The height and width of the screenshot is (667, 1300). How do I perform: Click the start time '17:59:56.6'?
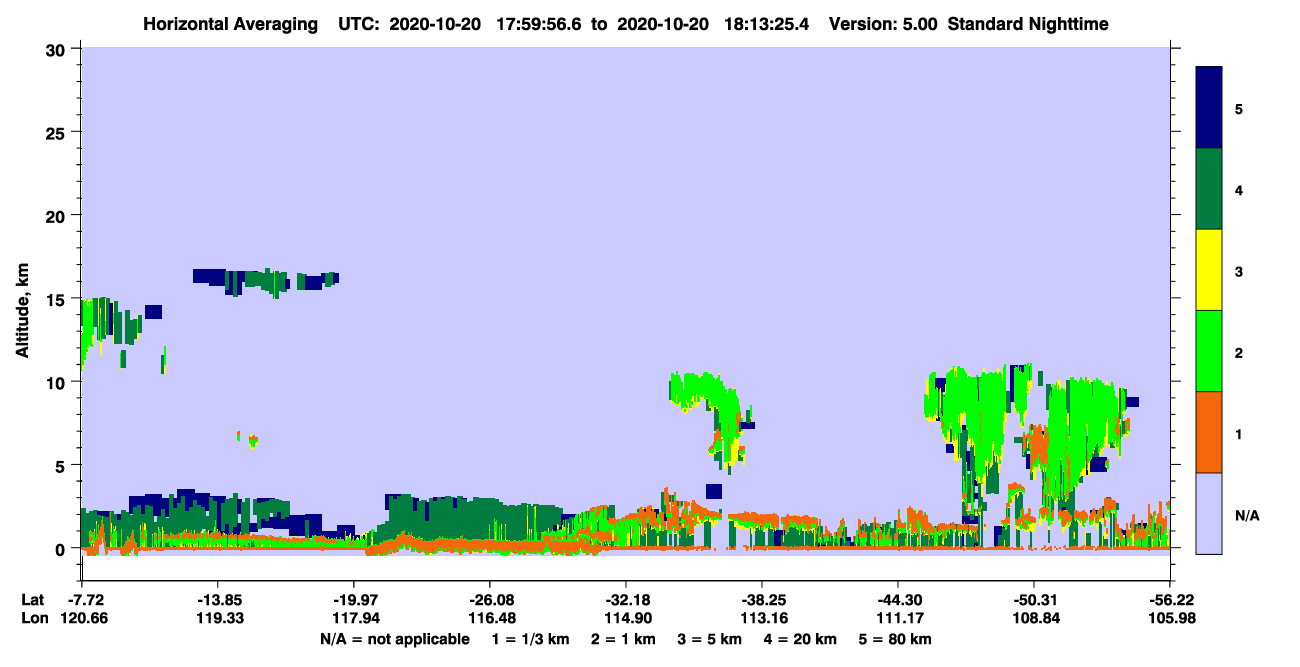point(538,23)
